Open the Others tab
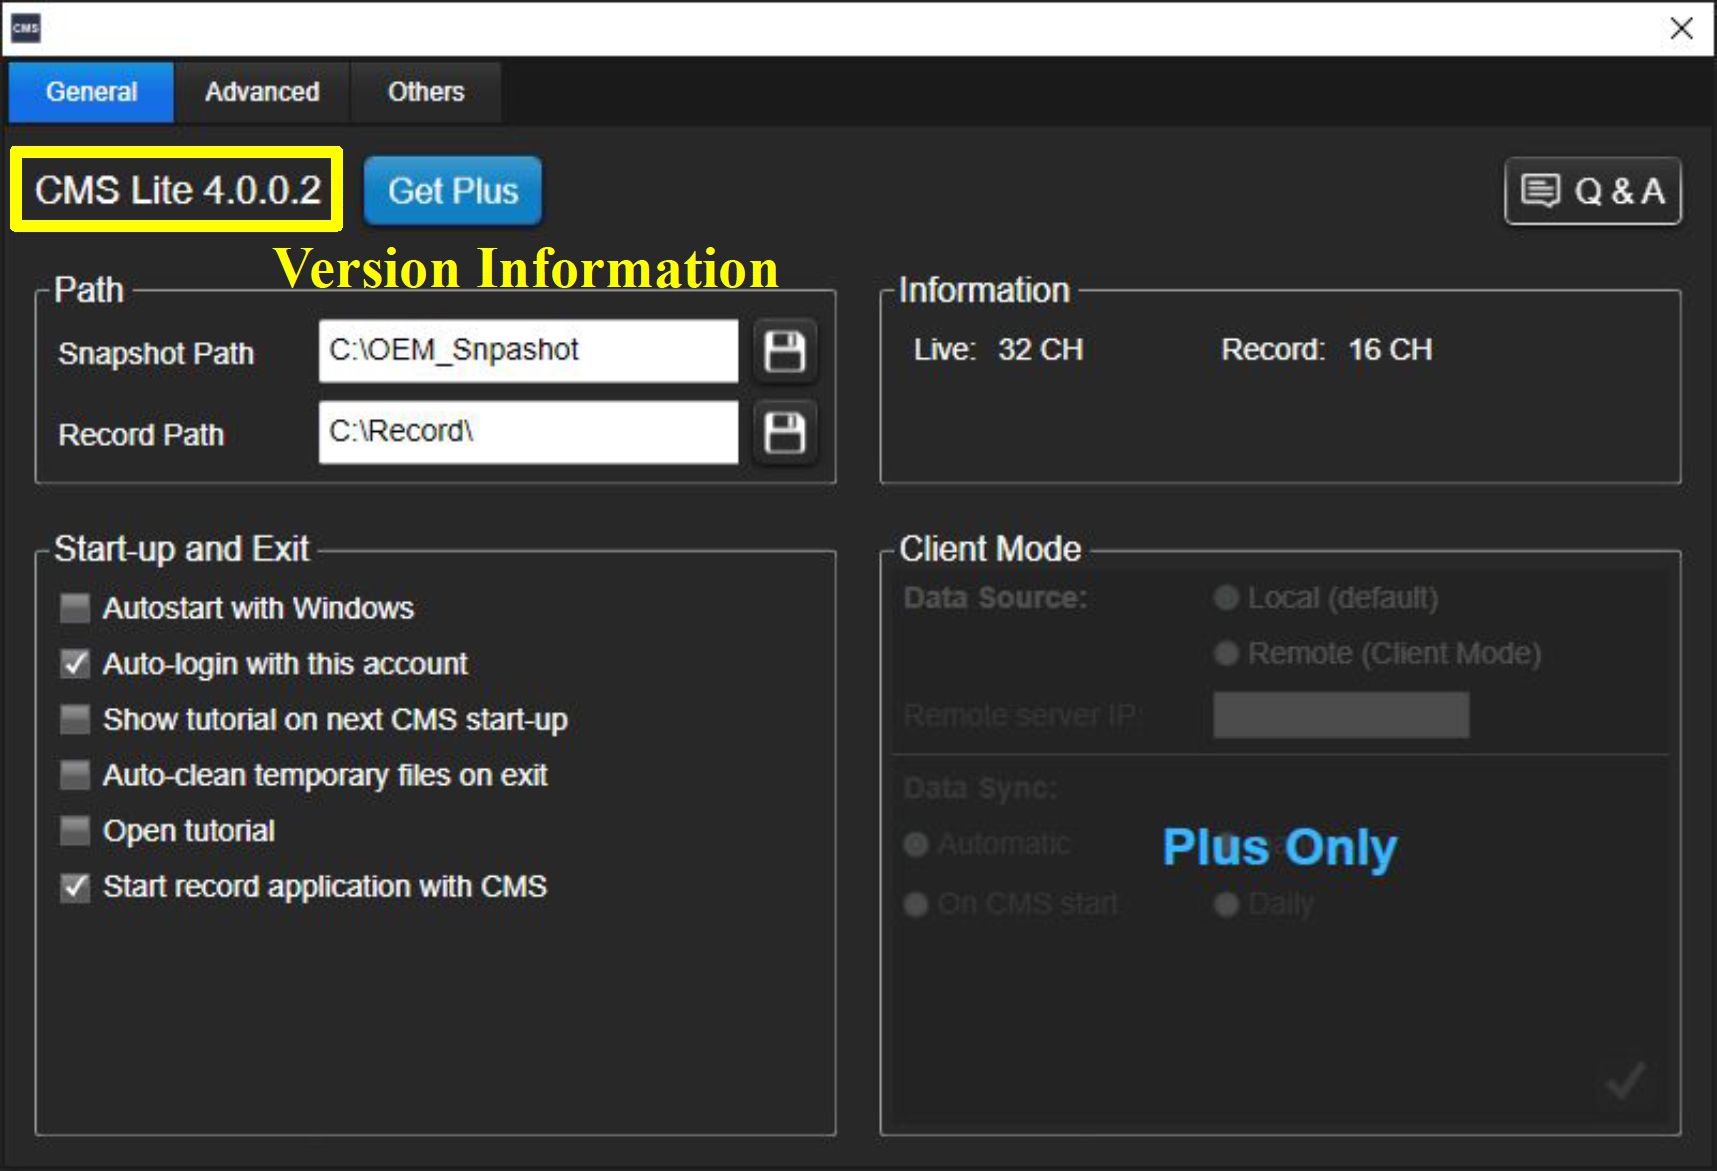 pos(426,92)
